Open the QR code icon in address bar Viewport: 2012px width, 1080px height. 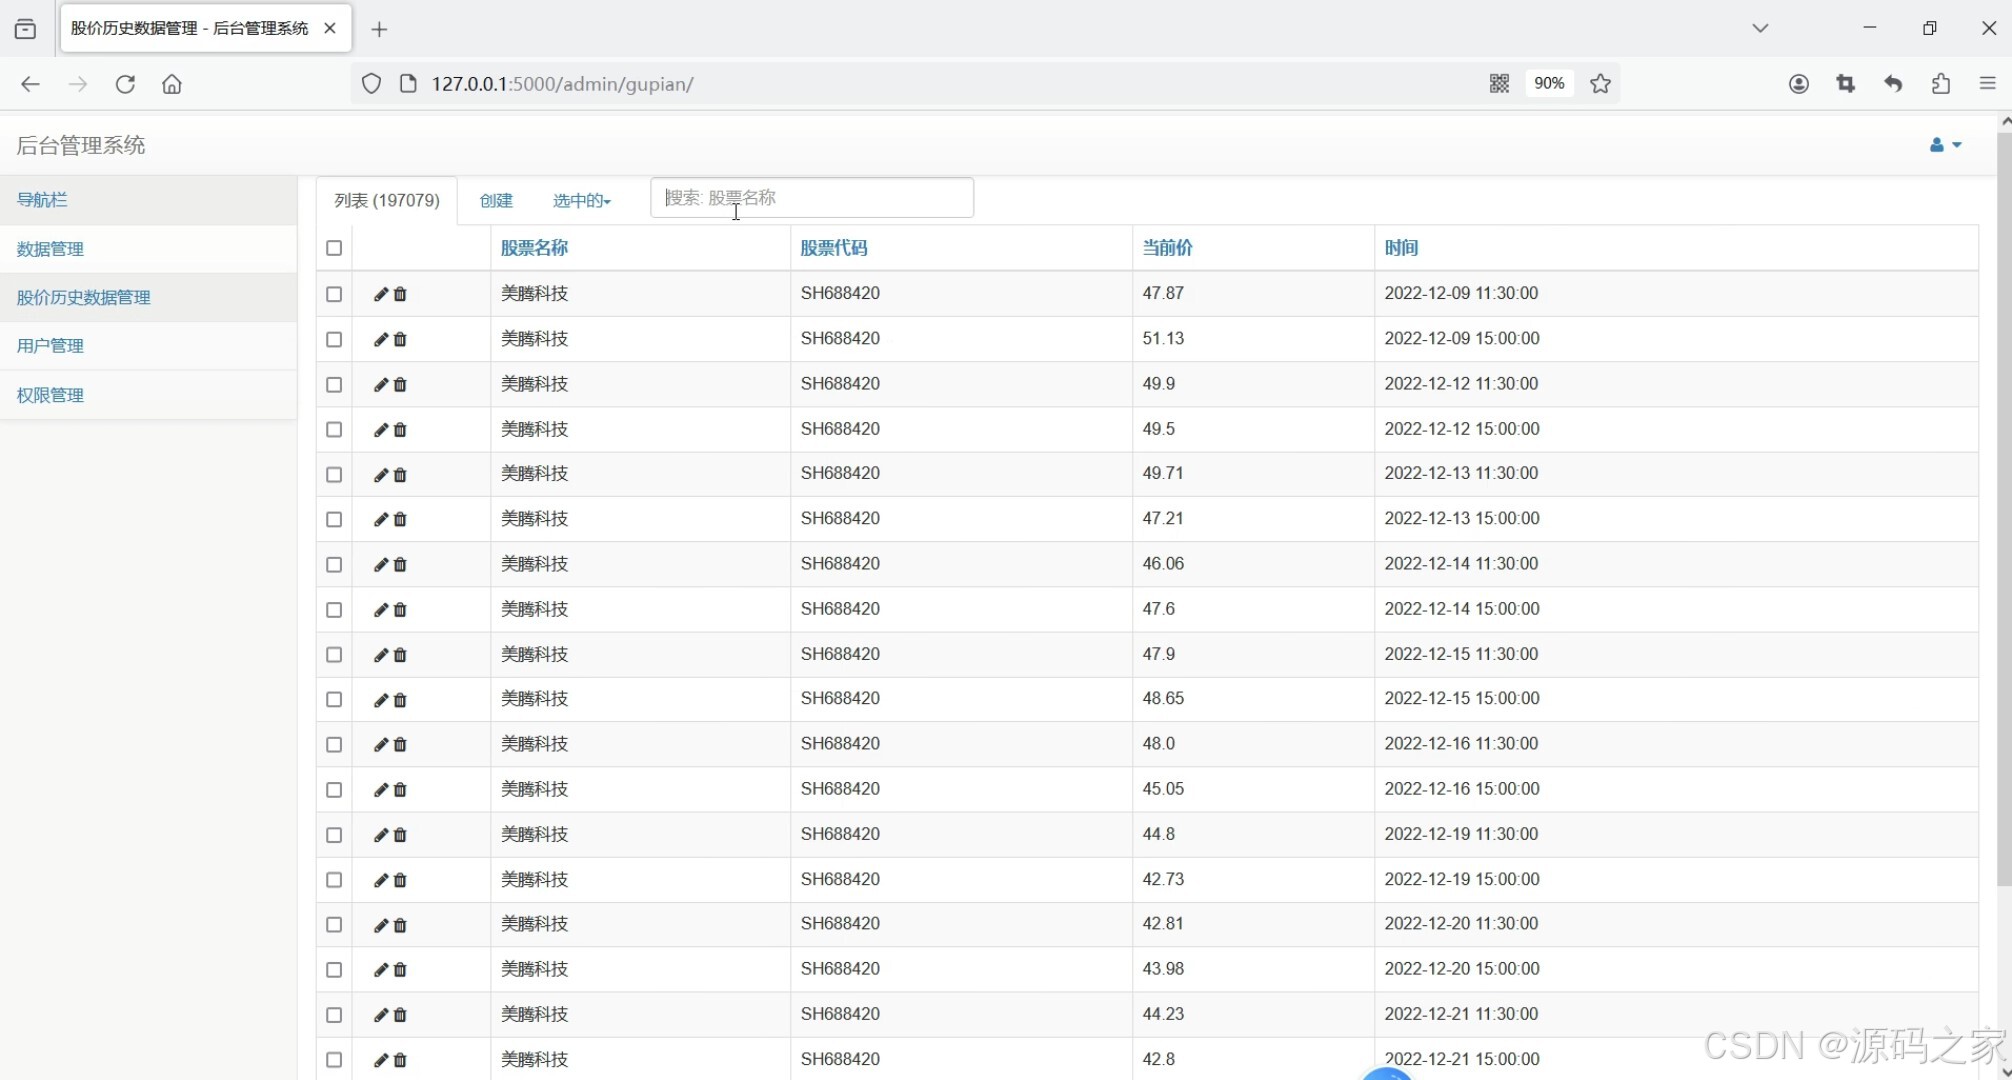click(x=1498, y=84)
